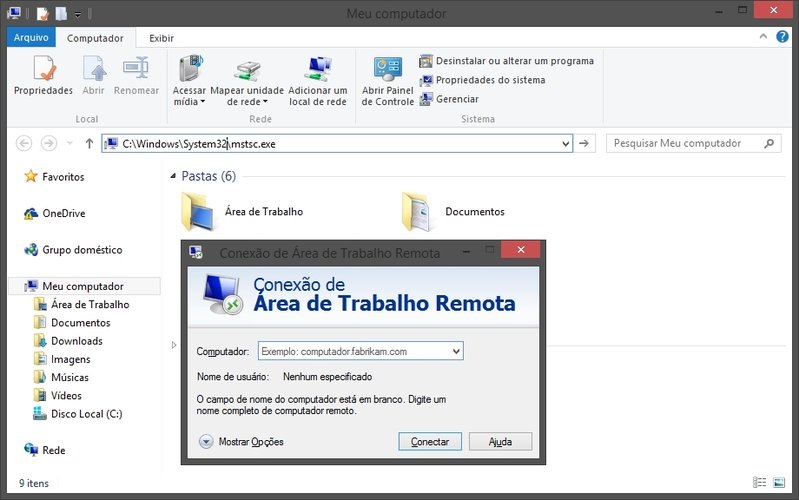Select Meu computador in navigation pane

tap(85, 286)
